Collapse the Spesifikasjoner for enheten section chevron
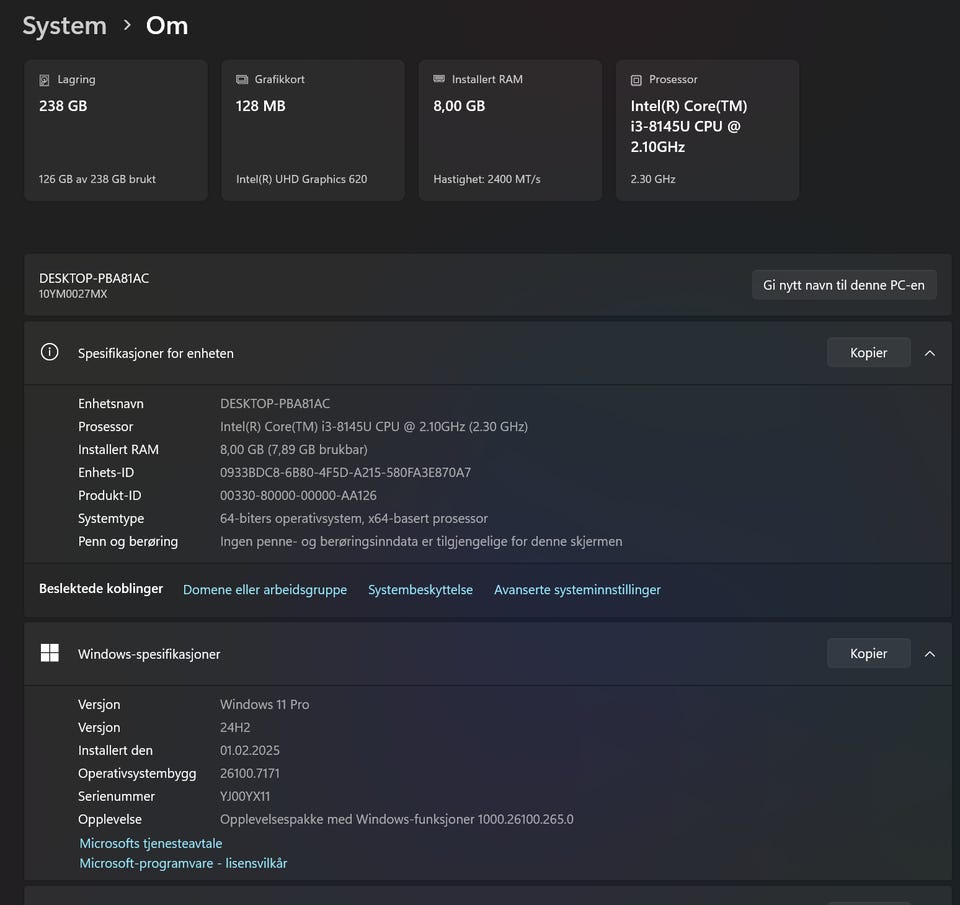The height and width of the screenshot is (905, 960). pyautogui.click(x=930, y=353)
